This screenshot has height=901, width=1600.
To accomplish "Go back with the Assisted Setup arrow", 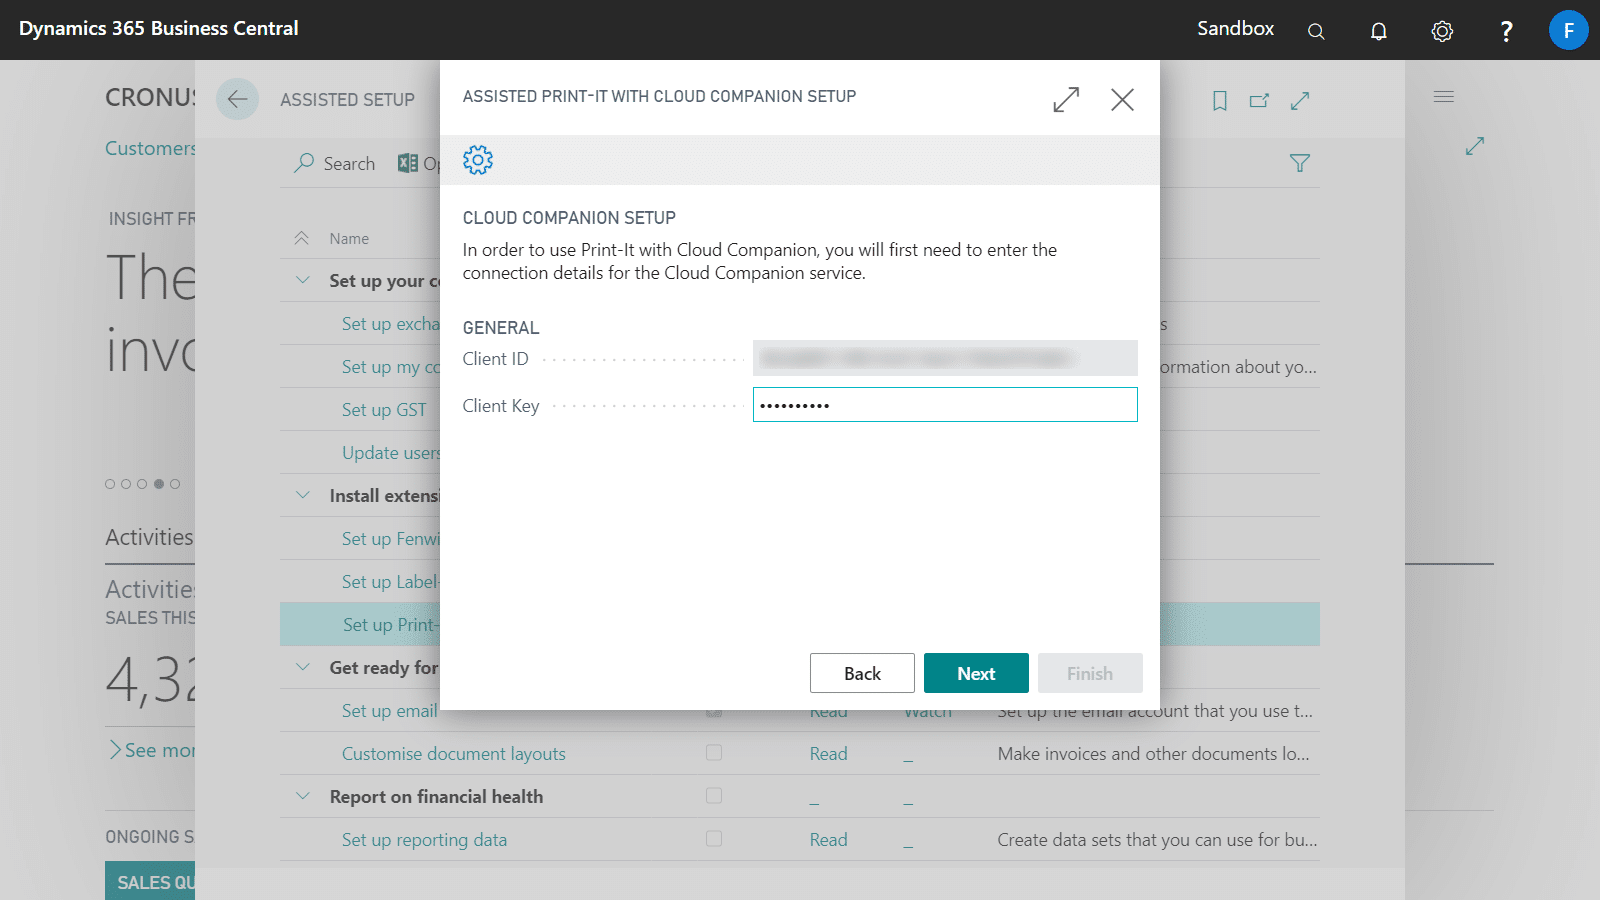I will (x=237, y=99).
